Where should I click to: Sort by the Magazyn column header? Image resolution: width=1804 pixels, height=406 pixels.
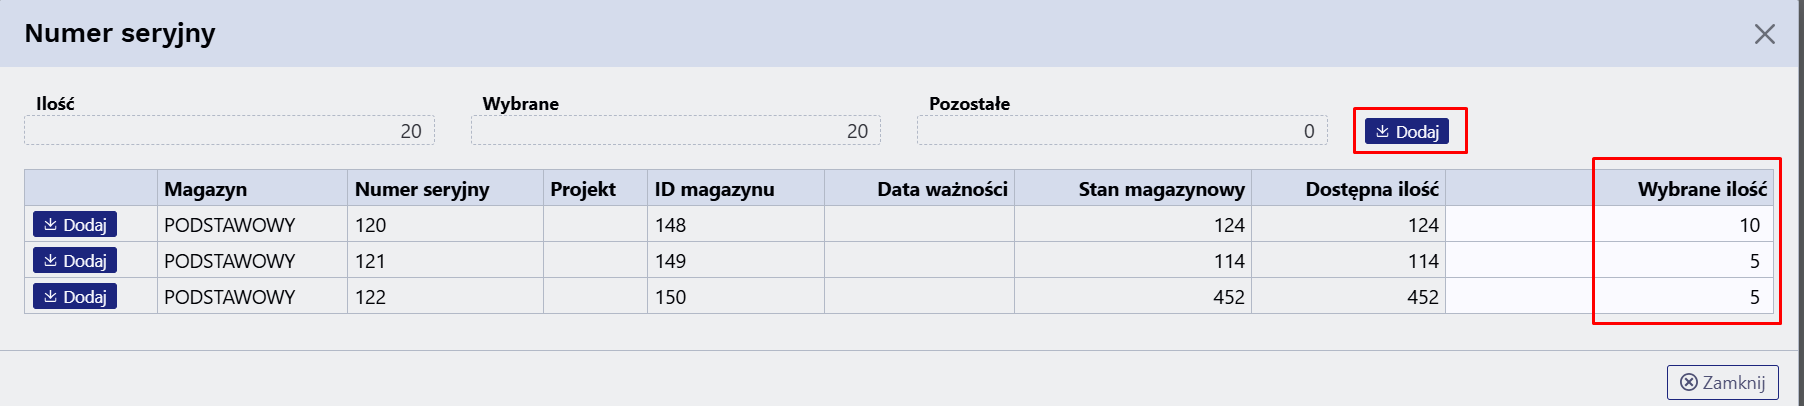[x=252, y=188]
